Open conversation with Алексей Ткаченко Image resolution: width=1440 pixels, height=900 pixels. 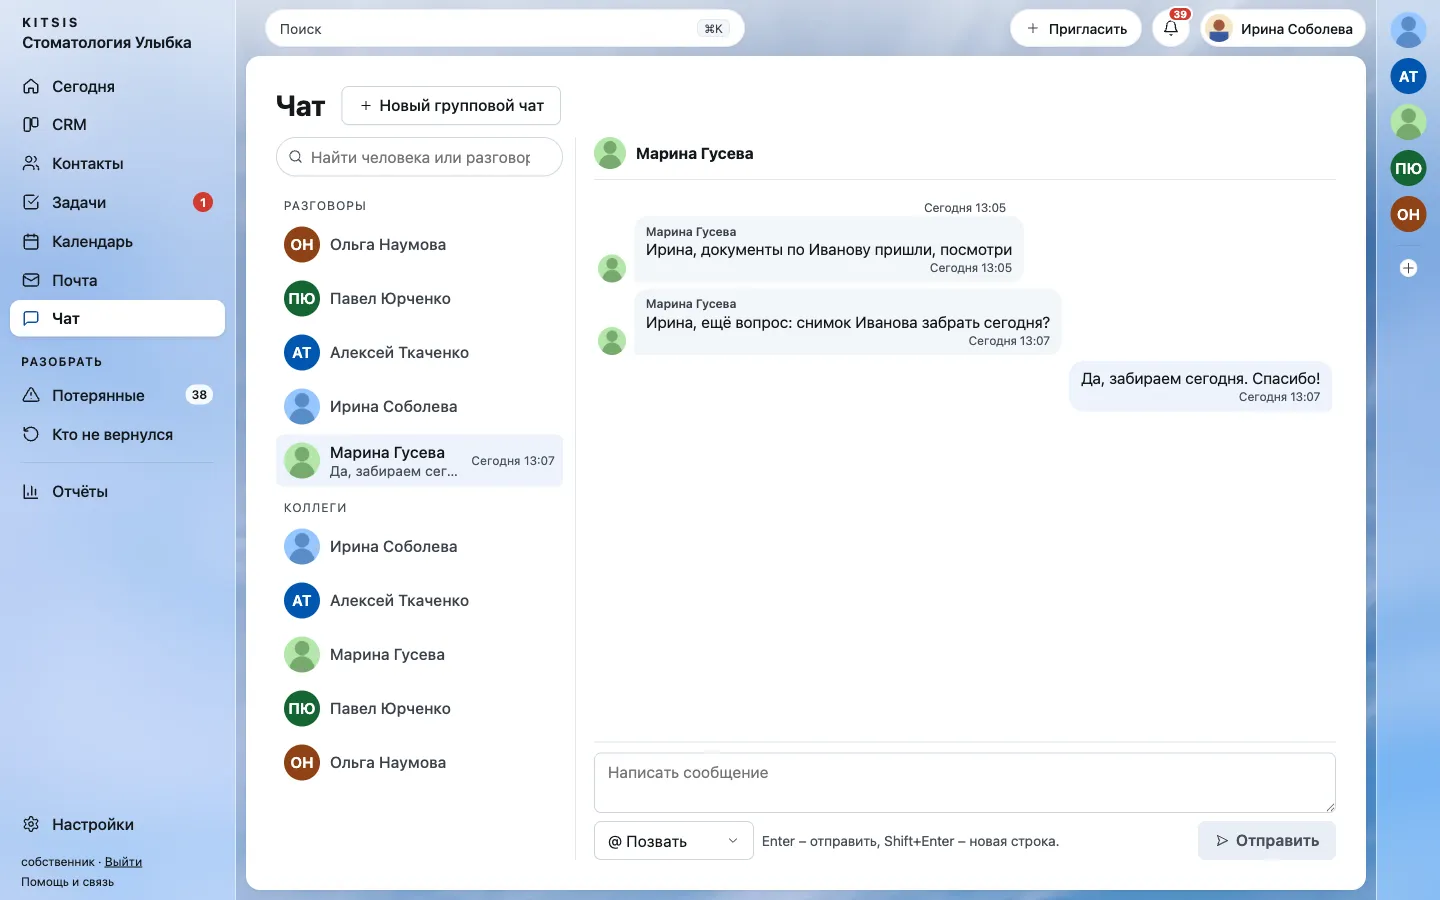coord(419,352)
